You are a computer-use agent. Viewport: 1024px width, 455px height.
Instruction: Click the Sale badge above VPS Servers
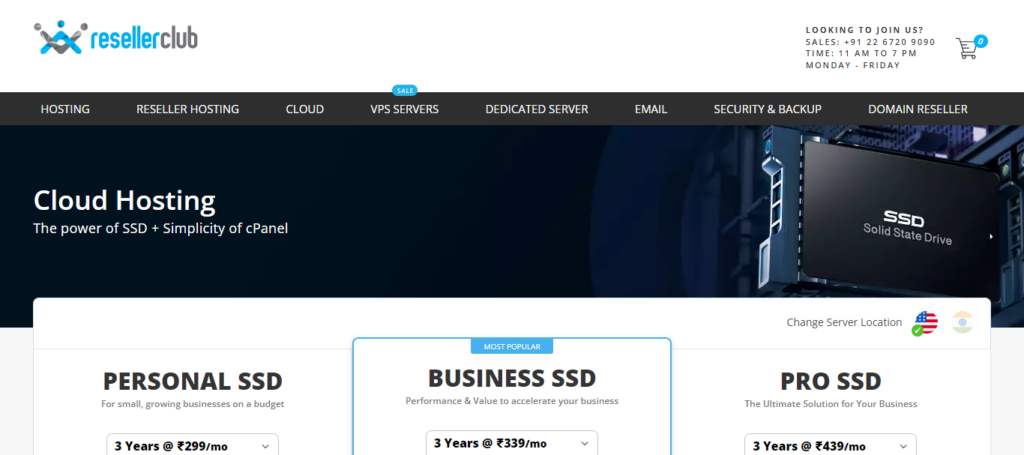coord(404,90)
